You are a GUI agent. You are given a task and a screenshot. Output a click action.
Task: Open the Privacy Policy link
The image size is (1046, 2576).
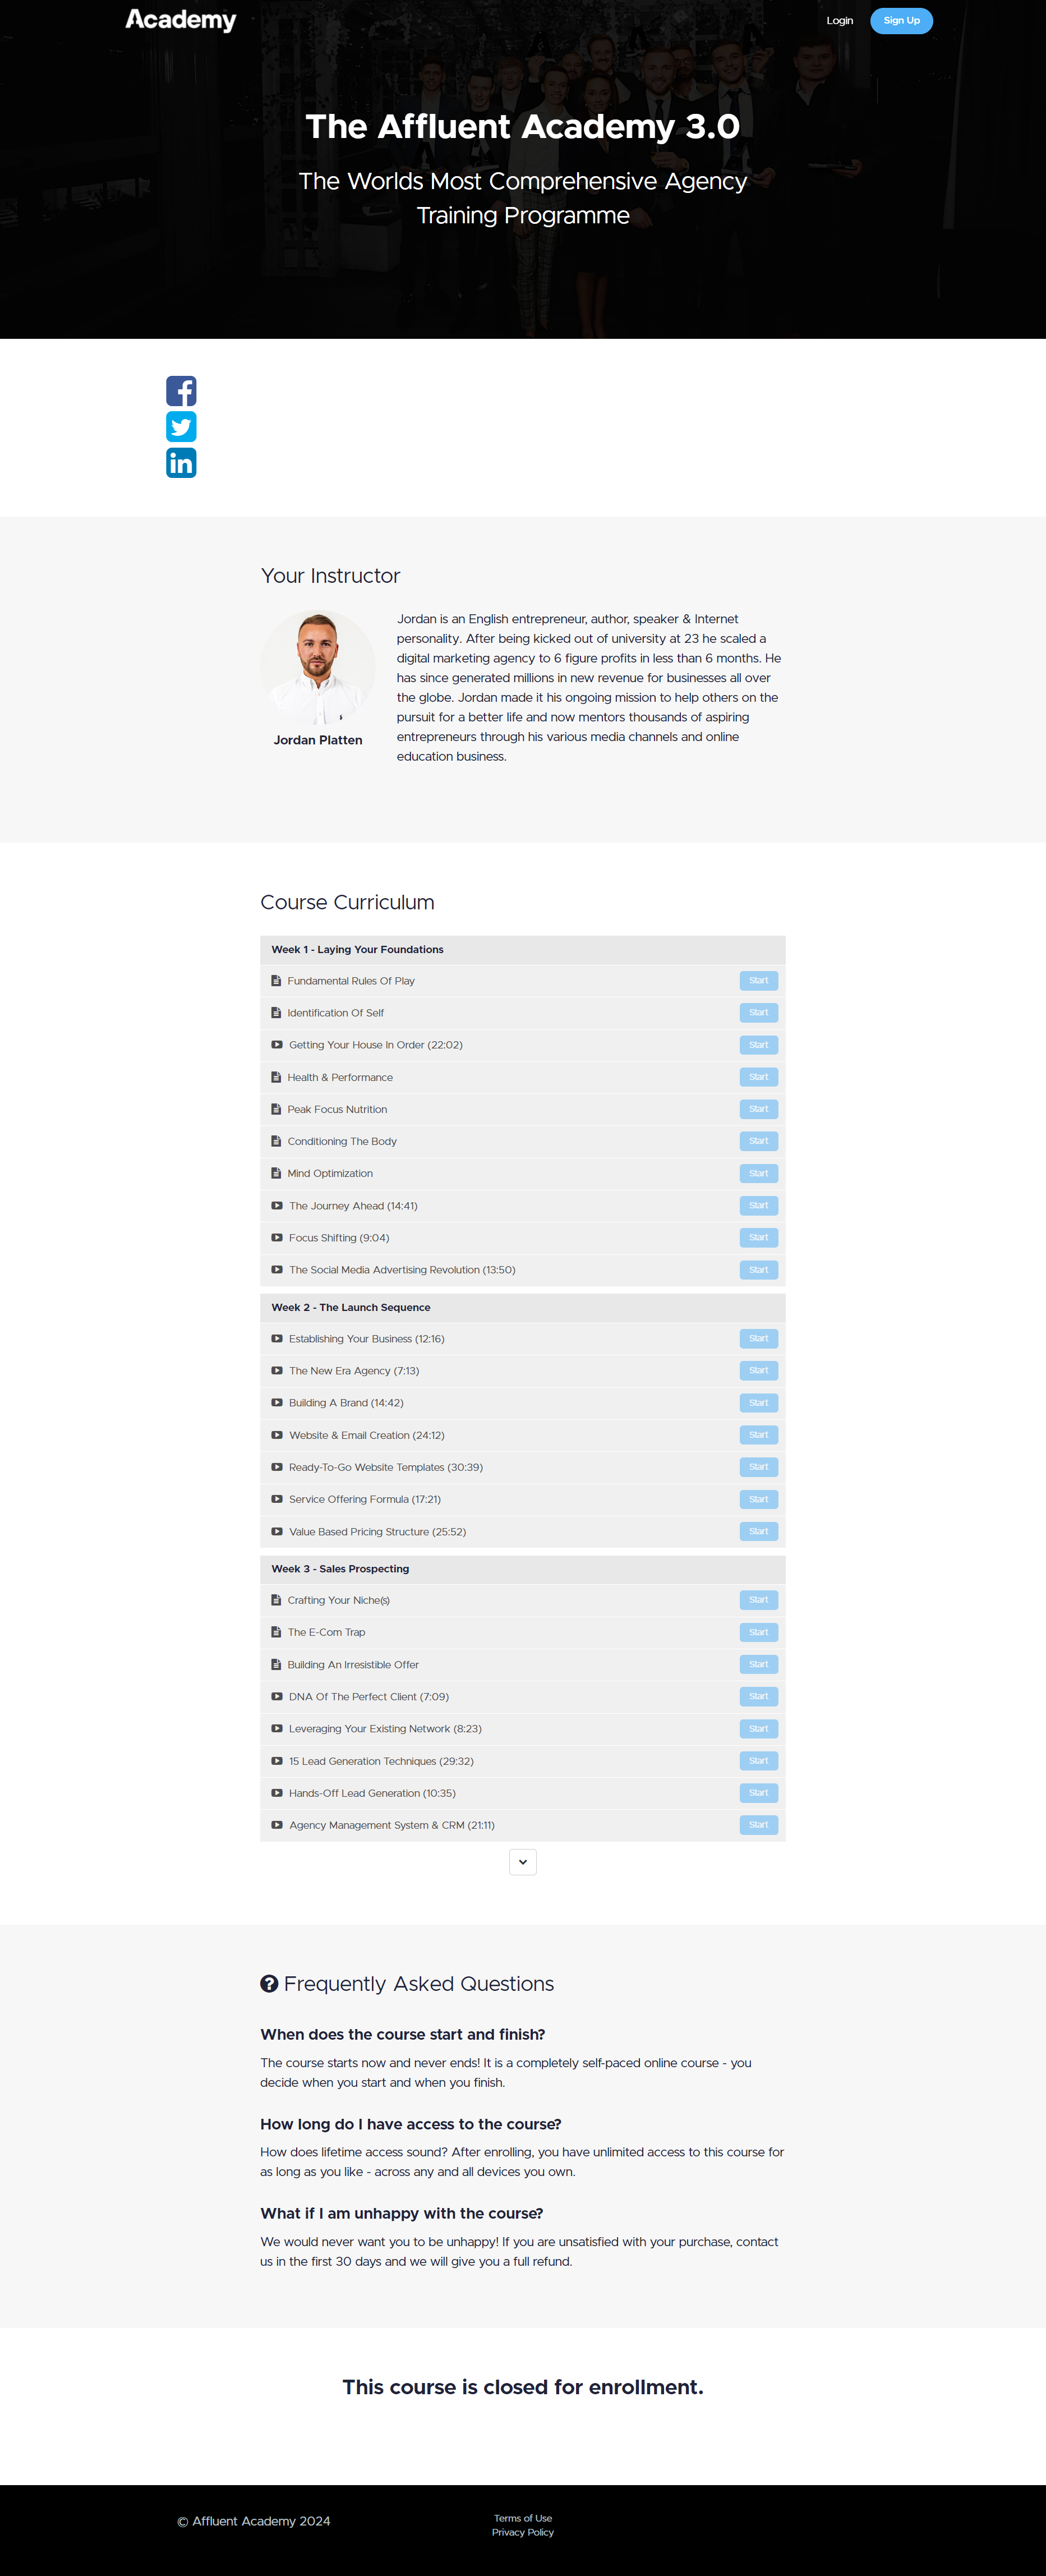[x=523, y=2533]
